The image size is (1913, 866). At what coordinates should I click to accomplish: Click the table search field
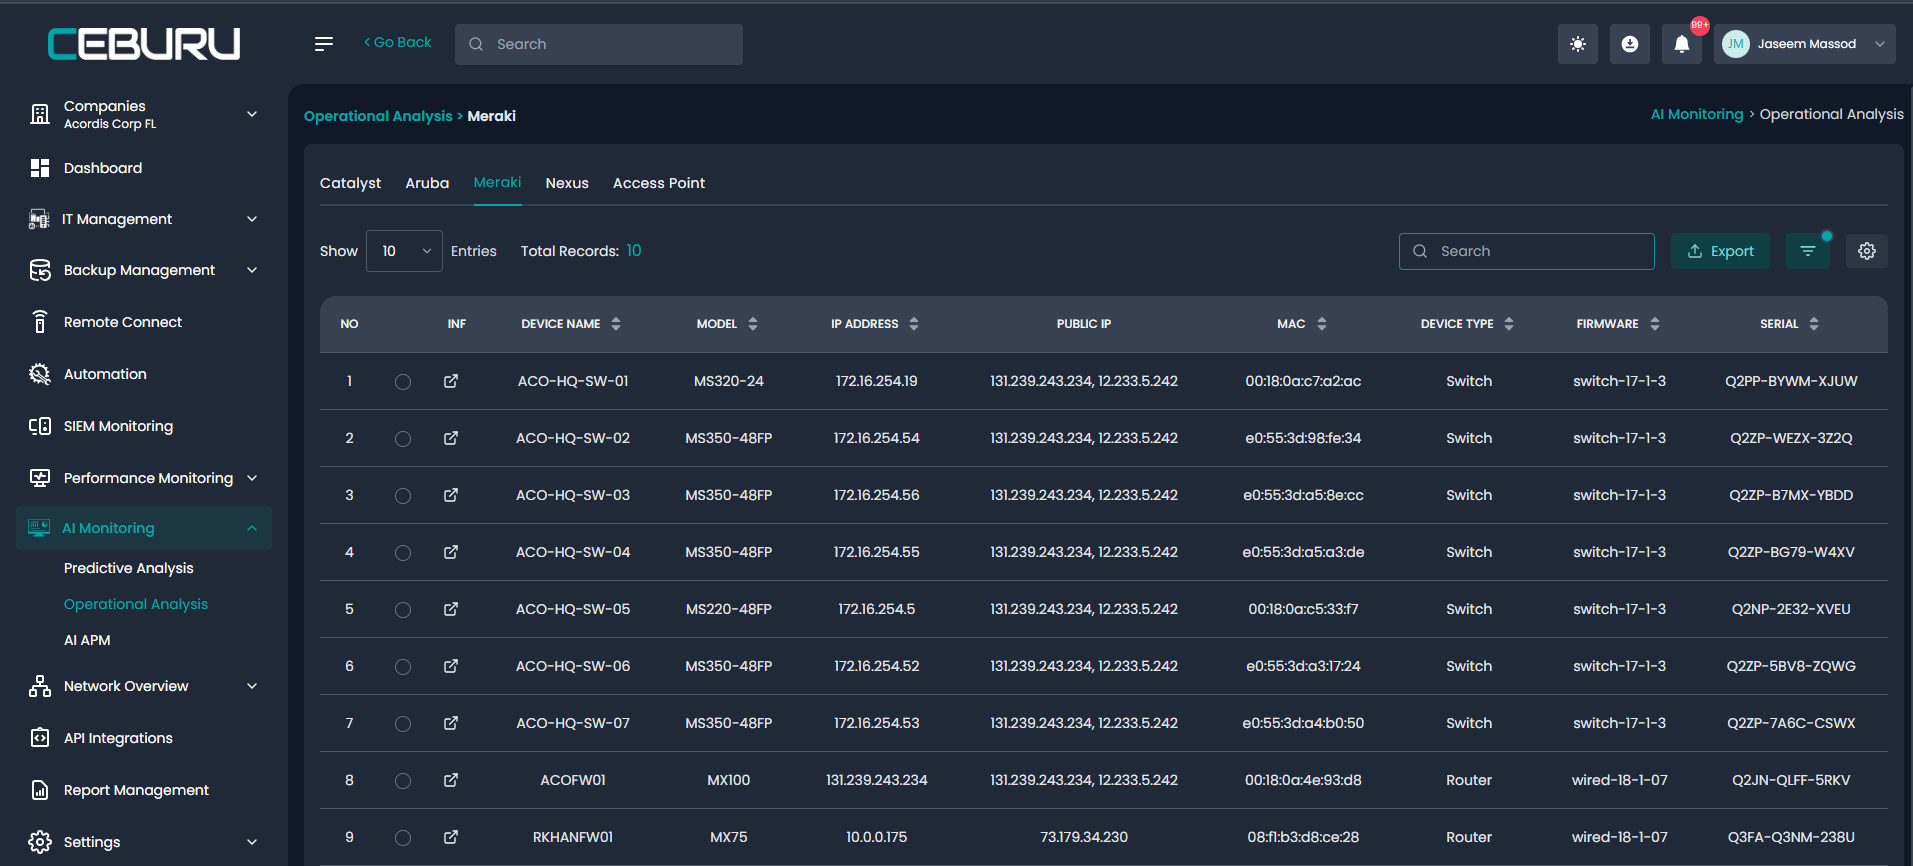(1527, 251)
